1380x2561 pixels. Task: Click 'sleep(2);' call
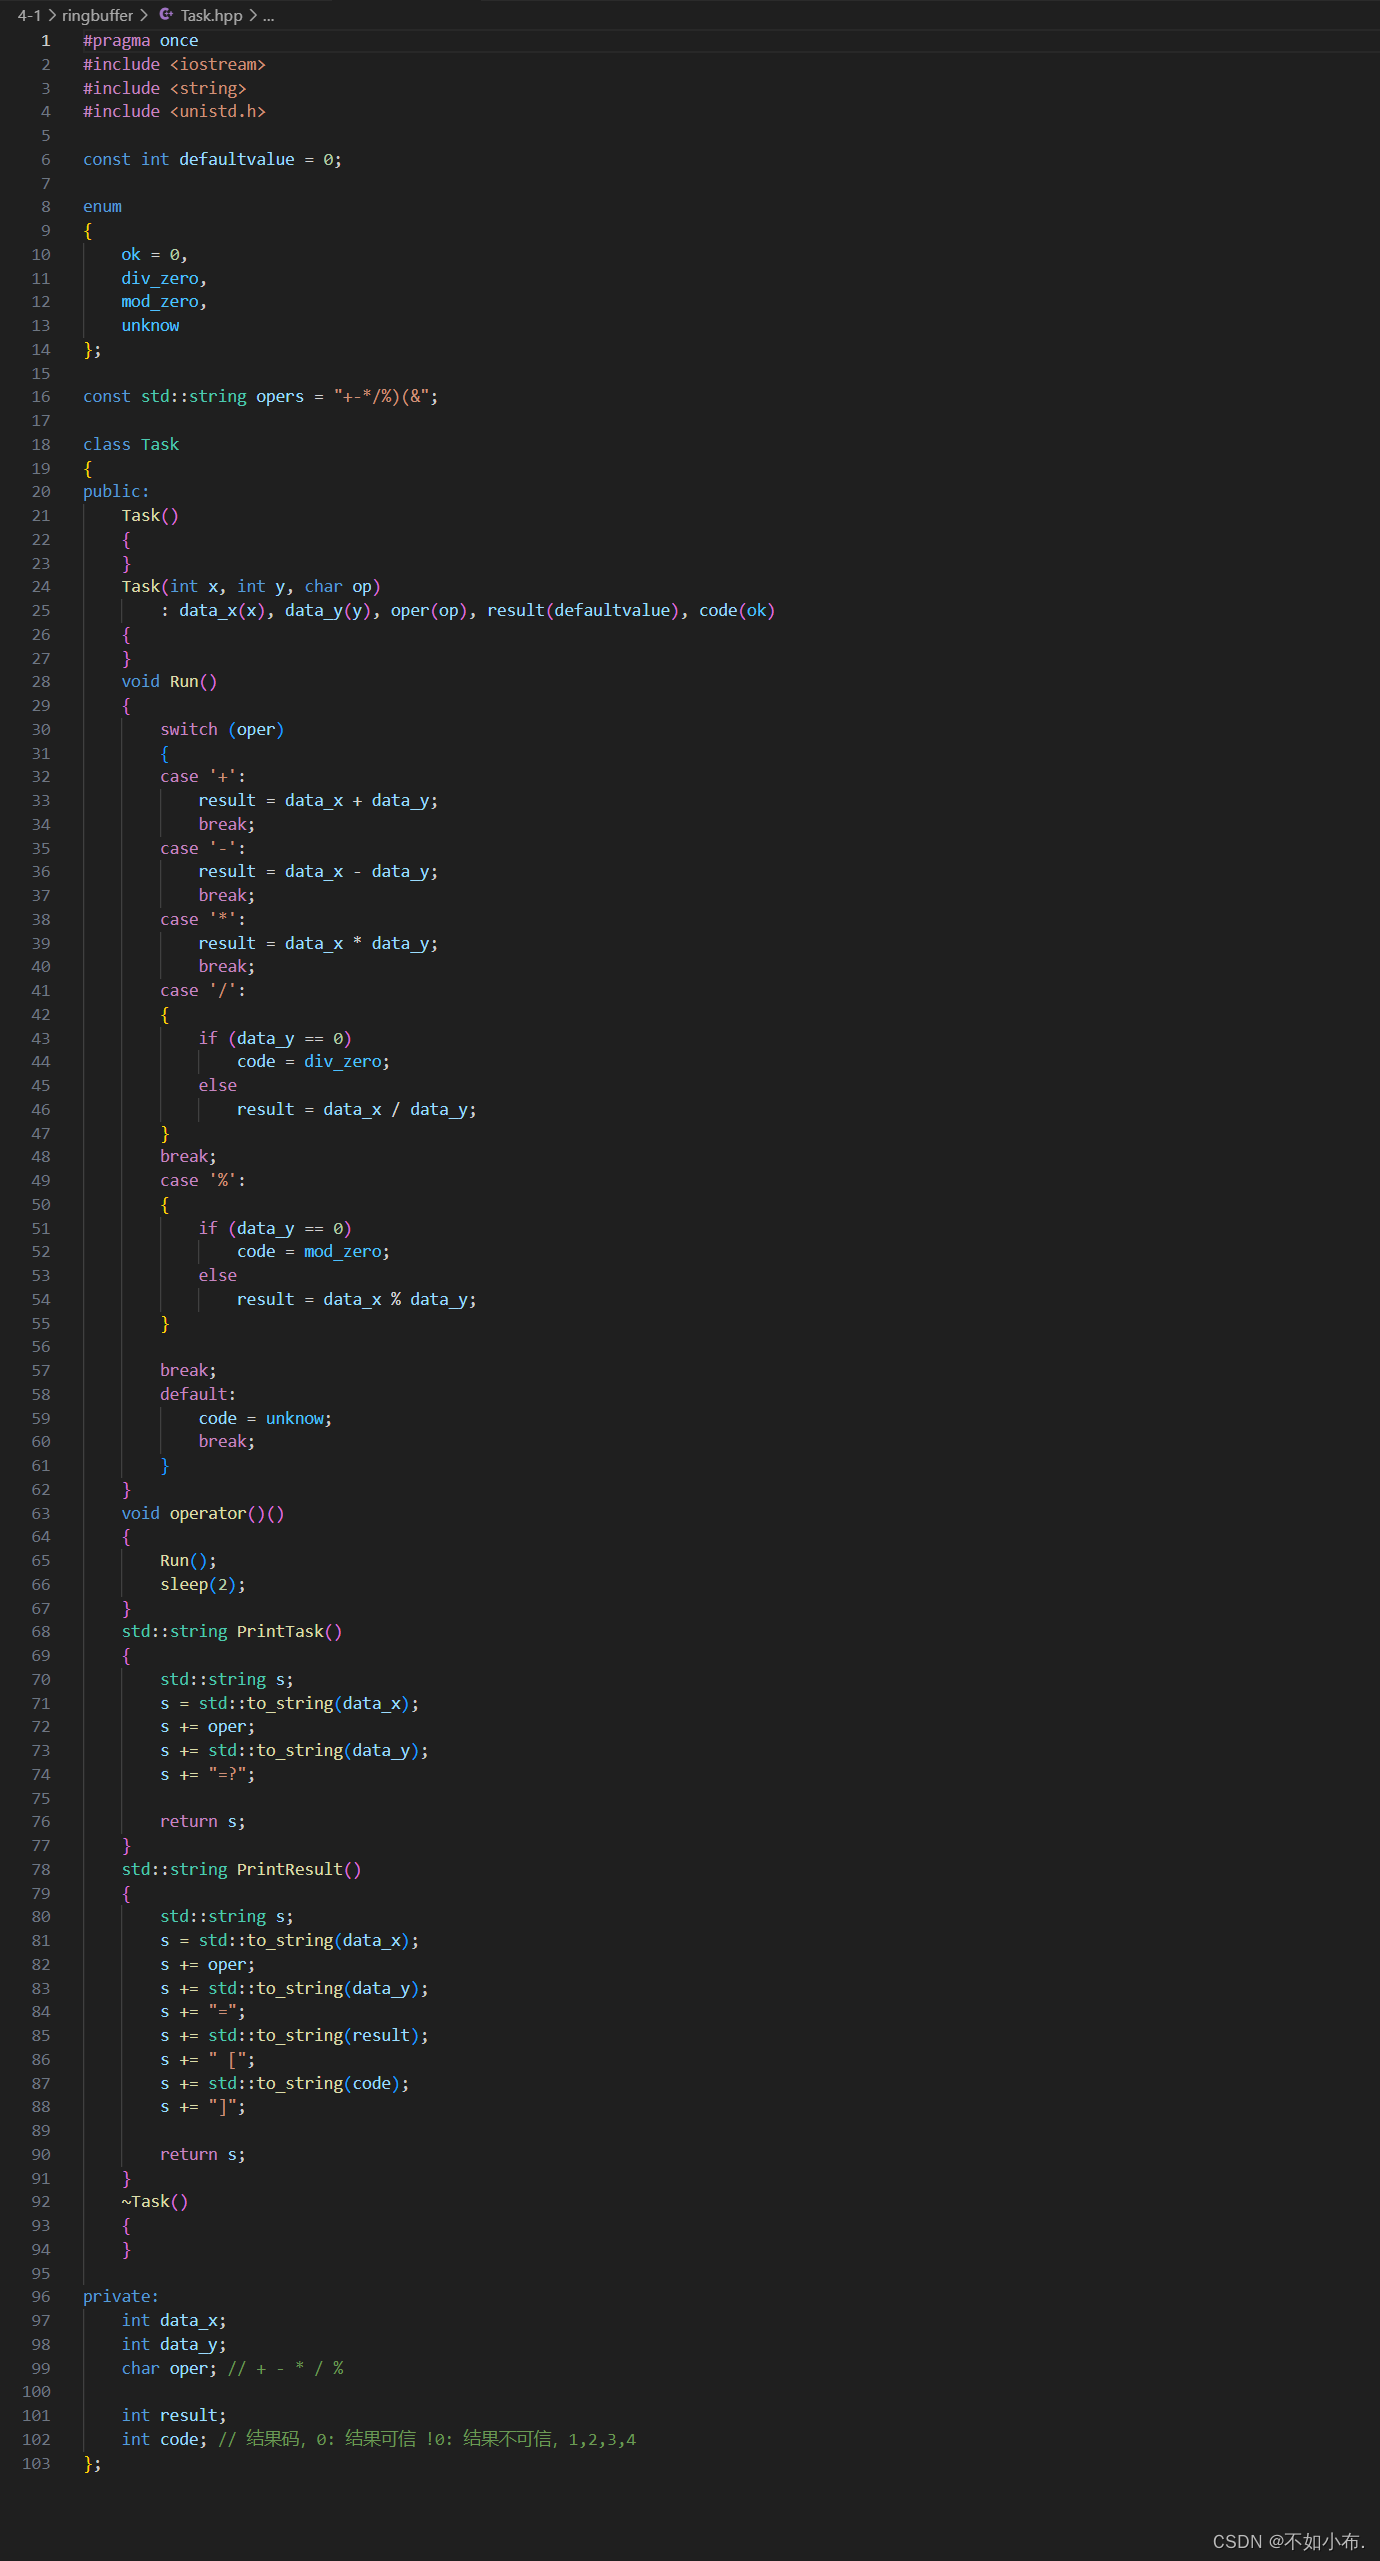[x=203, y=1585]
